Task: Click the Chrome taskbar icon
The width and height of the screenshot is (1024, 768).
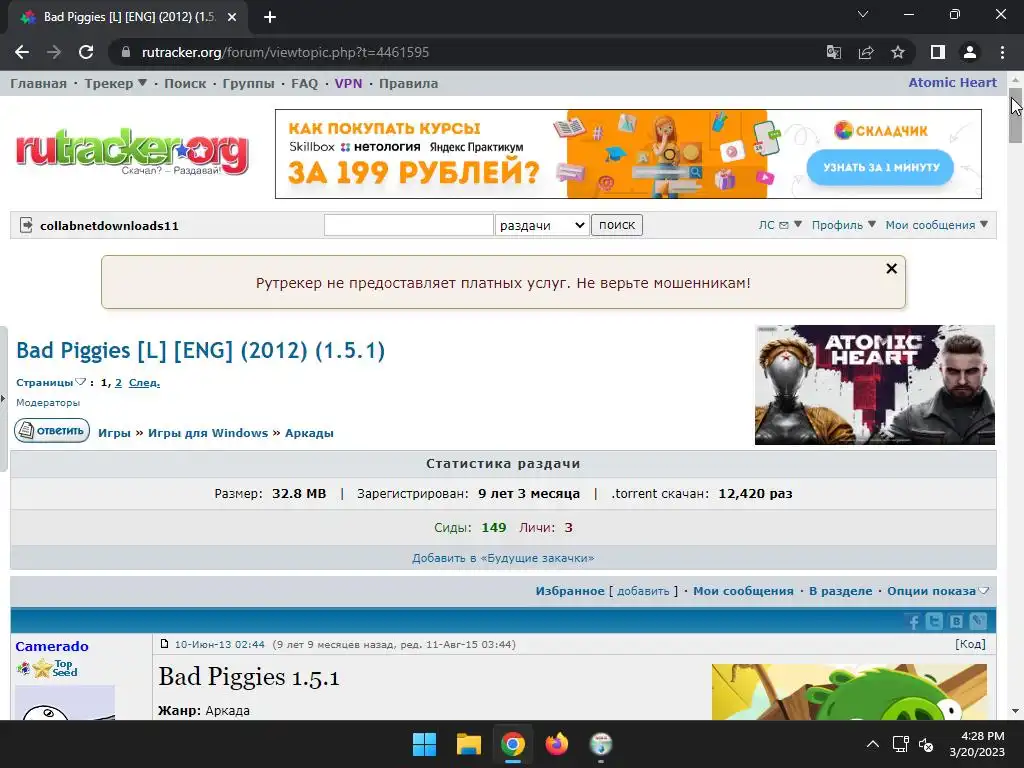Action: [x=513, y=744]
